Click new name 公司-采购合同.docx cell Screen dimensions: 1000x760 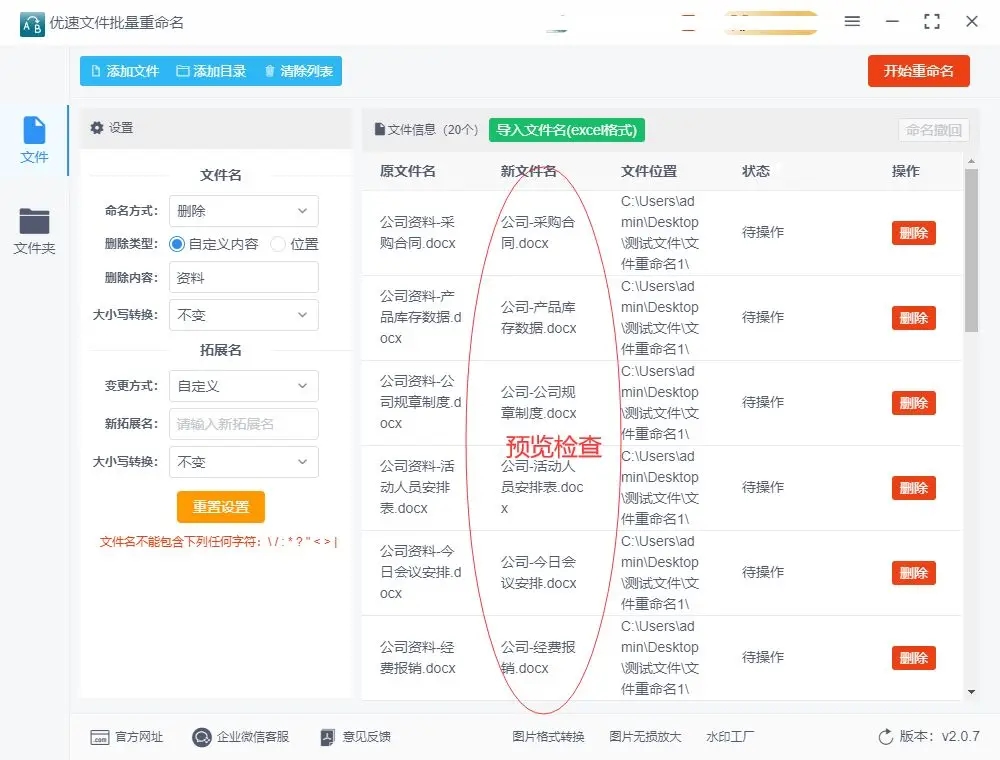[538, 233]
